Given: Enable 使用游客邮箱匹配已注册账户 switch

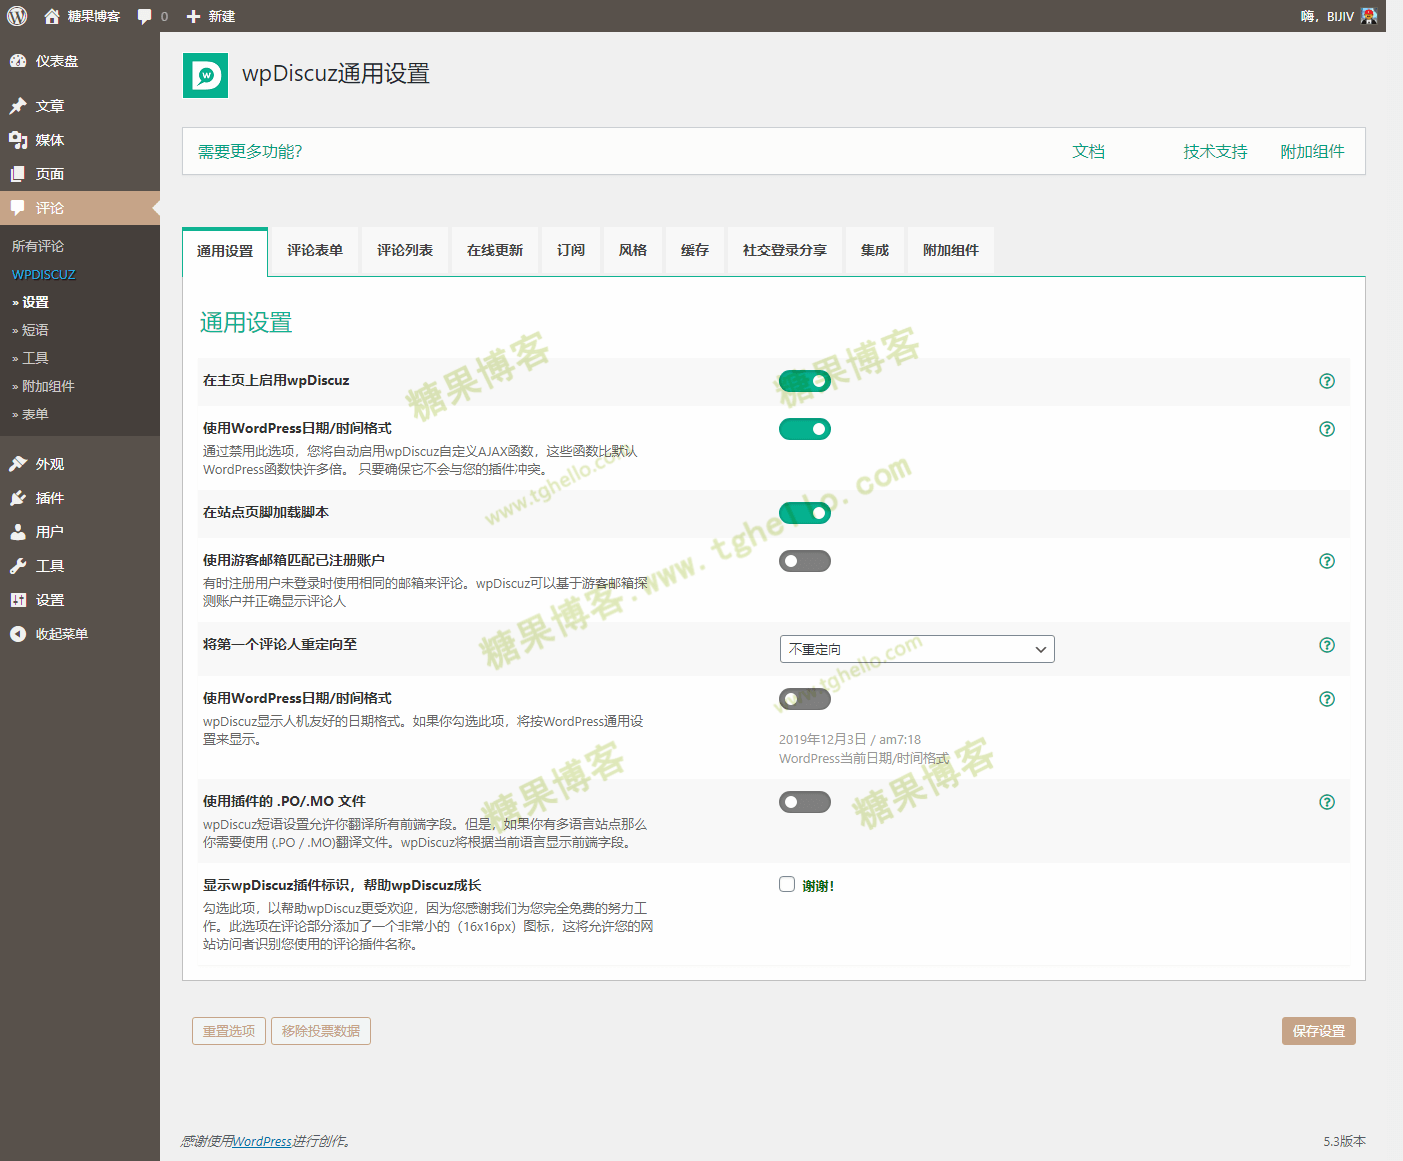Looking at the screenshot, I should click(805, 561).
